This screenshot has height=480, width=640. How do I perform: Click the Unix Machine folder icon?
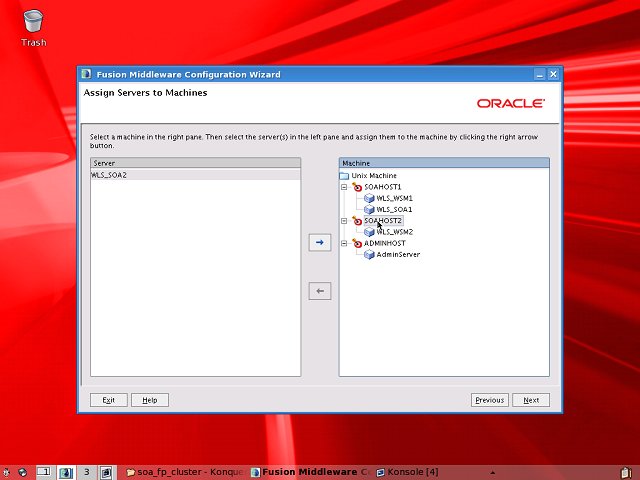[x=344, y=176]
